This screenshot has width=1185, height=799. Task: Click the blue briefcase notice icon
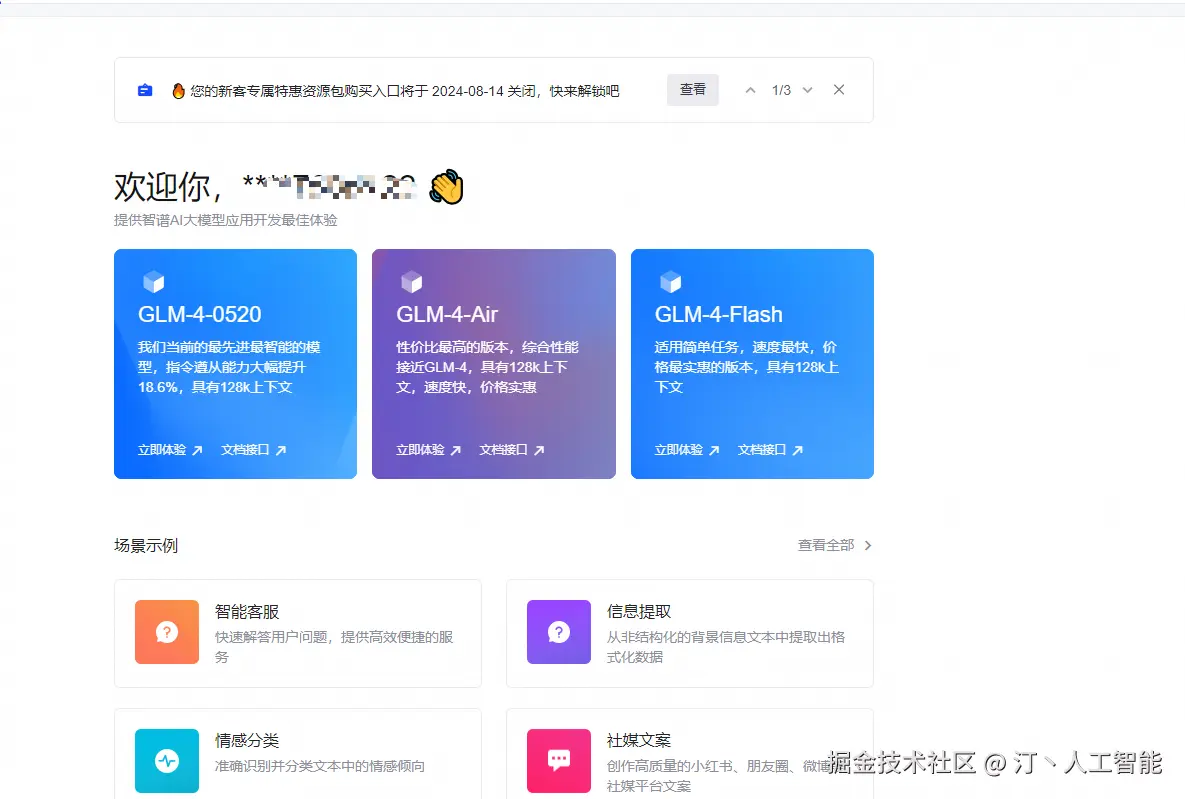(x=145, y=91)
